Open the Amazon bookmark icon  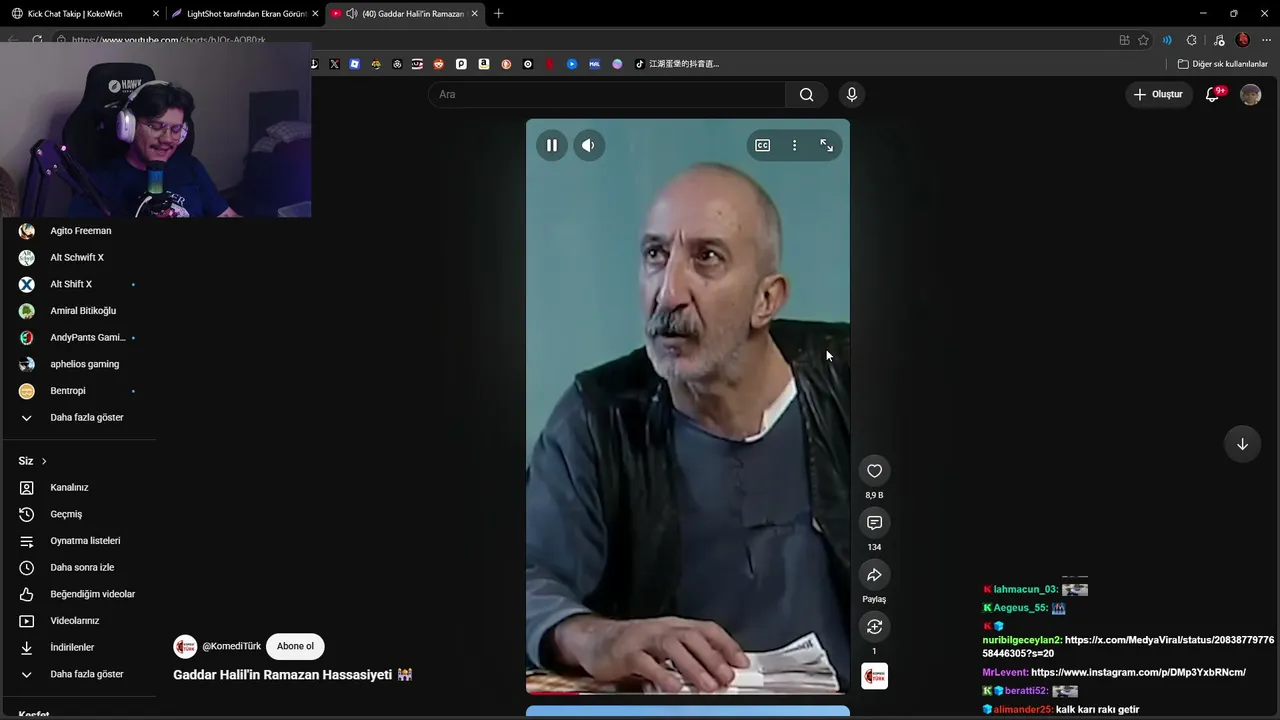[483, 64]
